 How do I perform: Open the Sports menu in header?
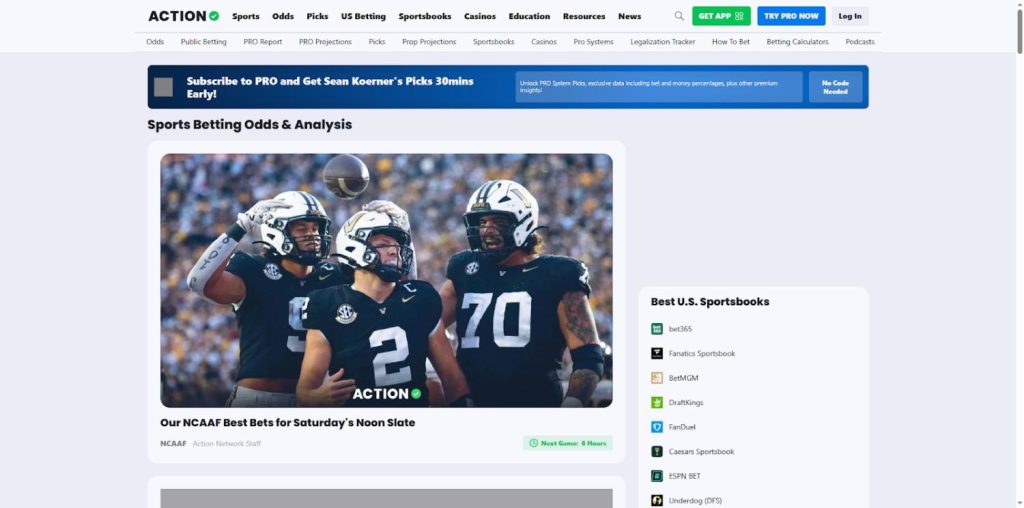(x=245, y=16)
